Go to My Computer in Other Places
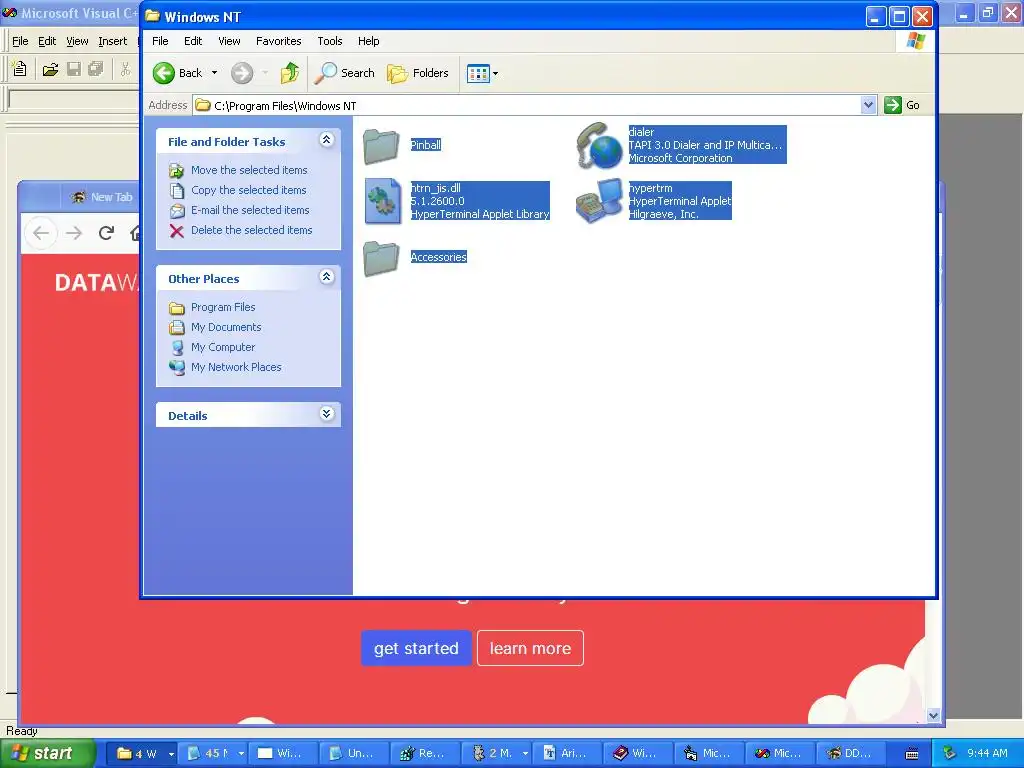 (x=223, y=347)
